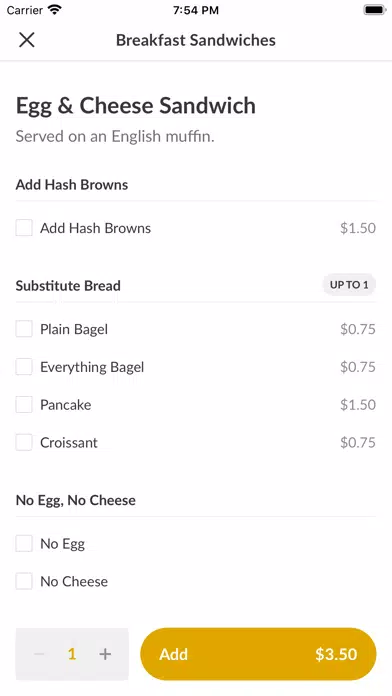Decrease quantity with the minus icon
This screenshot has width=392, height=696.
tap(39, 654)
